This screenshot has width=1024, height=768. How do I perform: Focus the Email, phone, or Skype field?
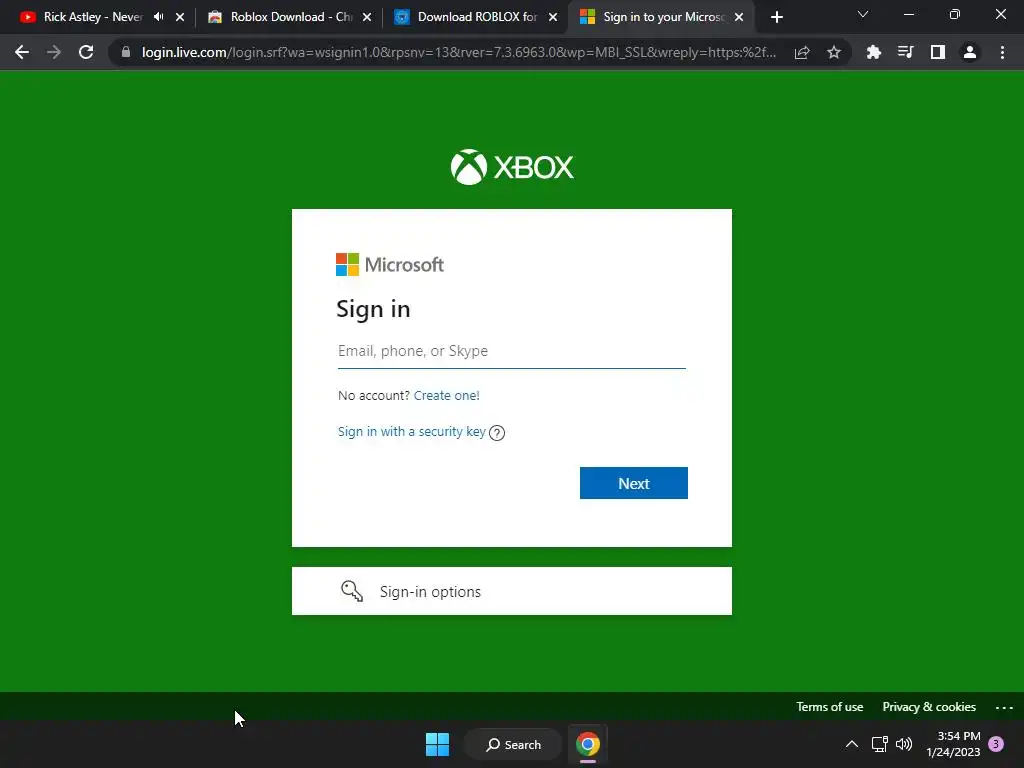point(511,351)
